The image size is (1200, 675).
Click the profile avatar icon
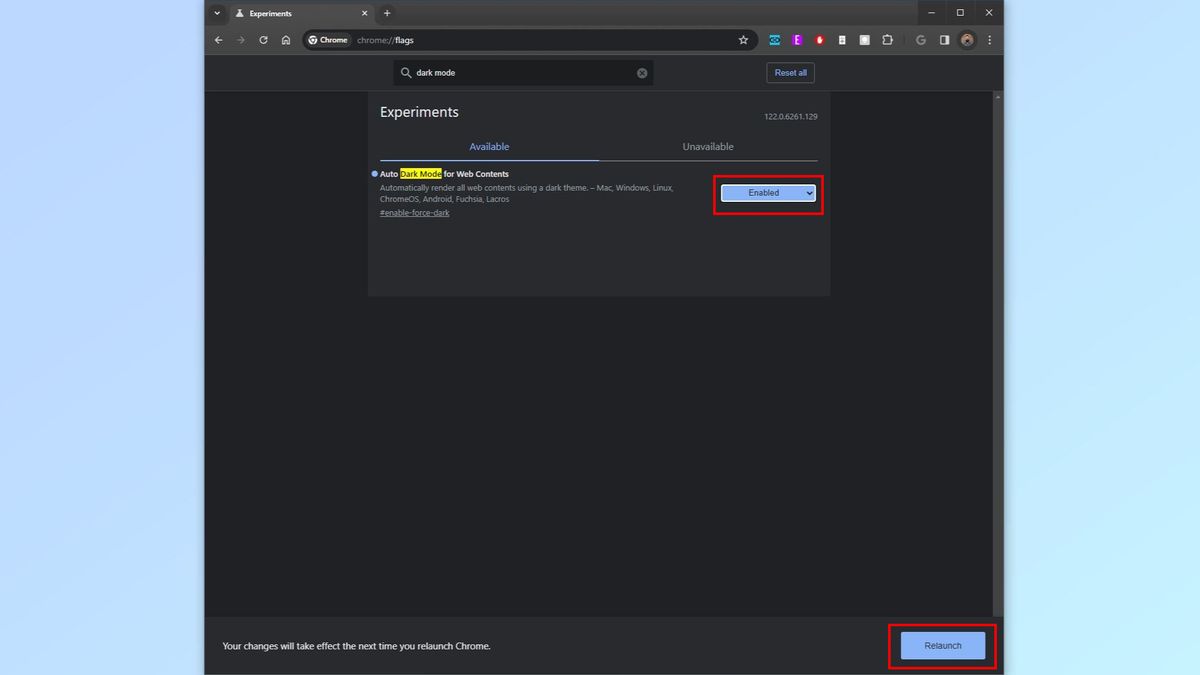[x=966, y=40]
